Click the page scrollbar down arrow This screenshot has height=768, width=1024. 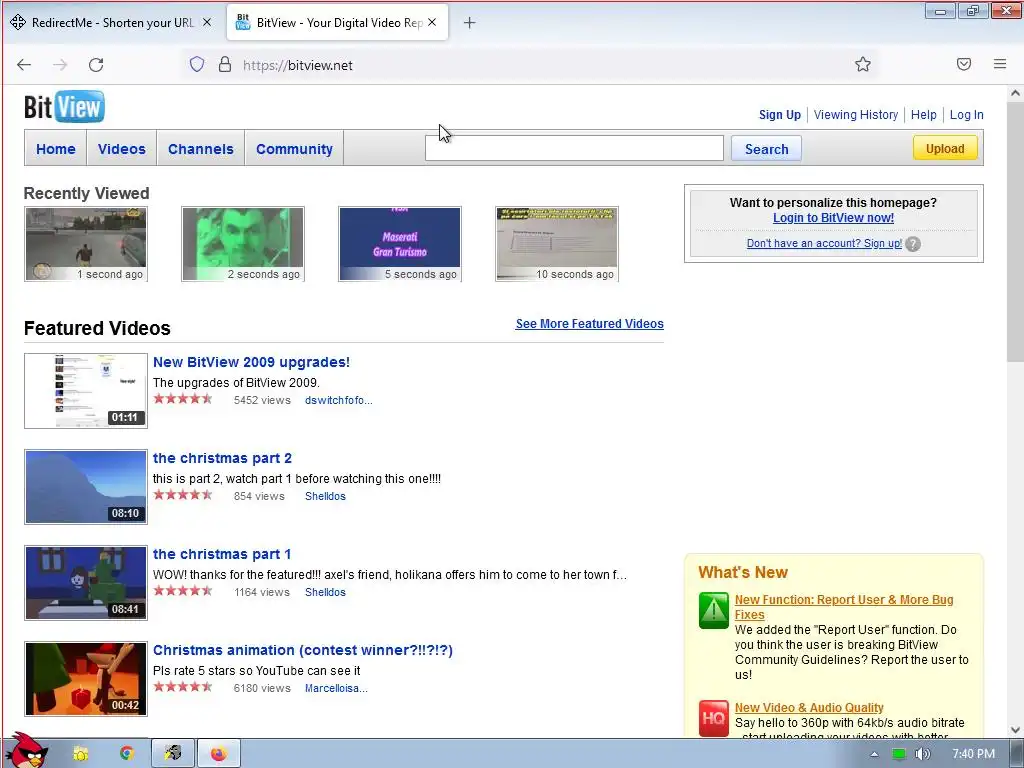(1015, 730)
